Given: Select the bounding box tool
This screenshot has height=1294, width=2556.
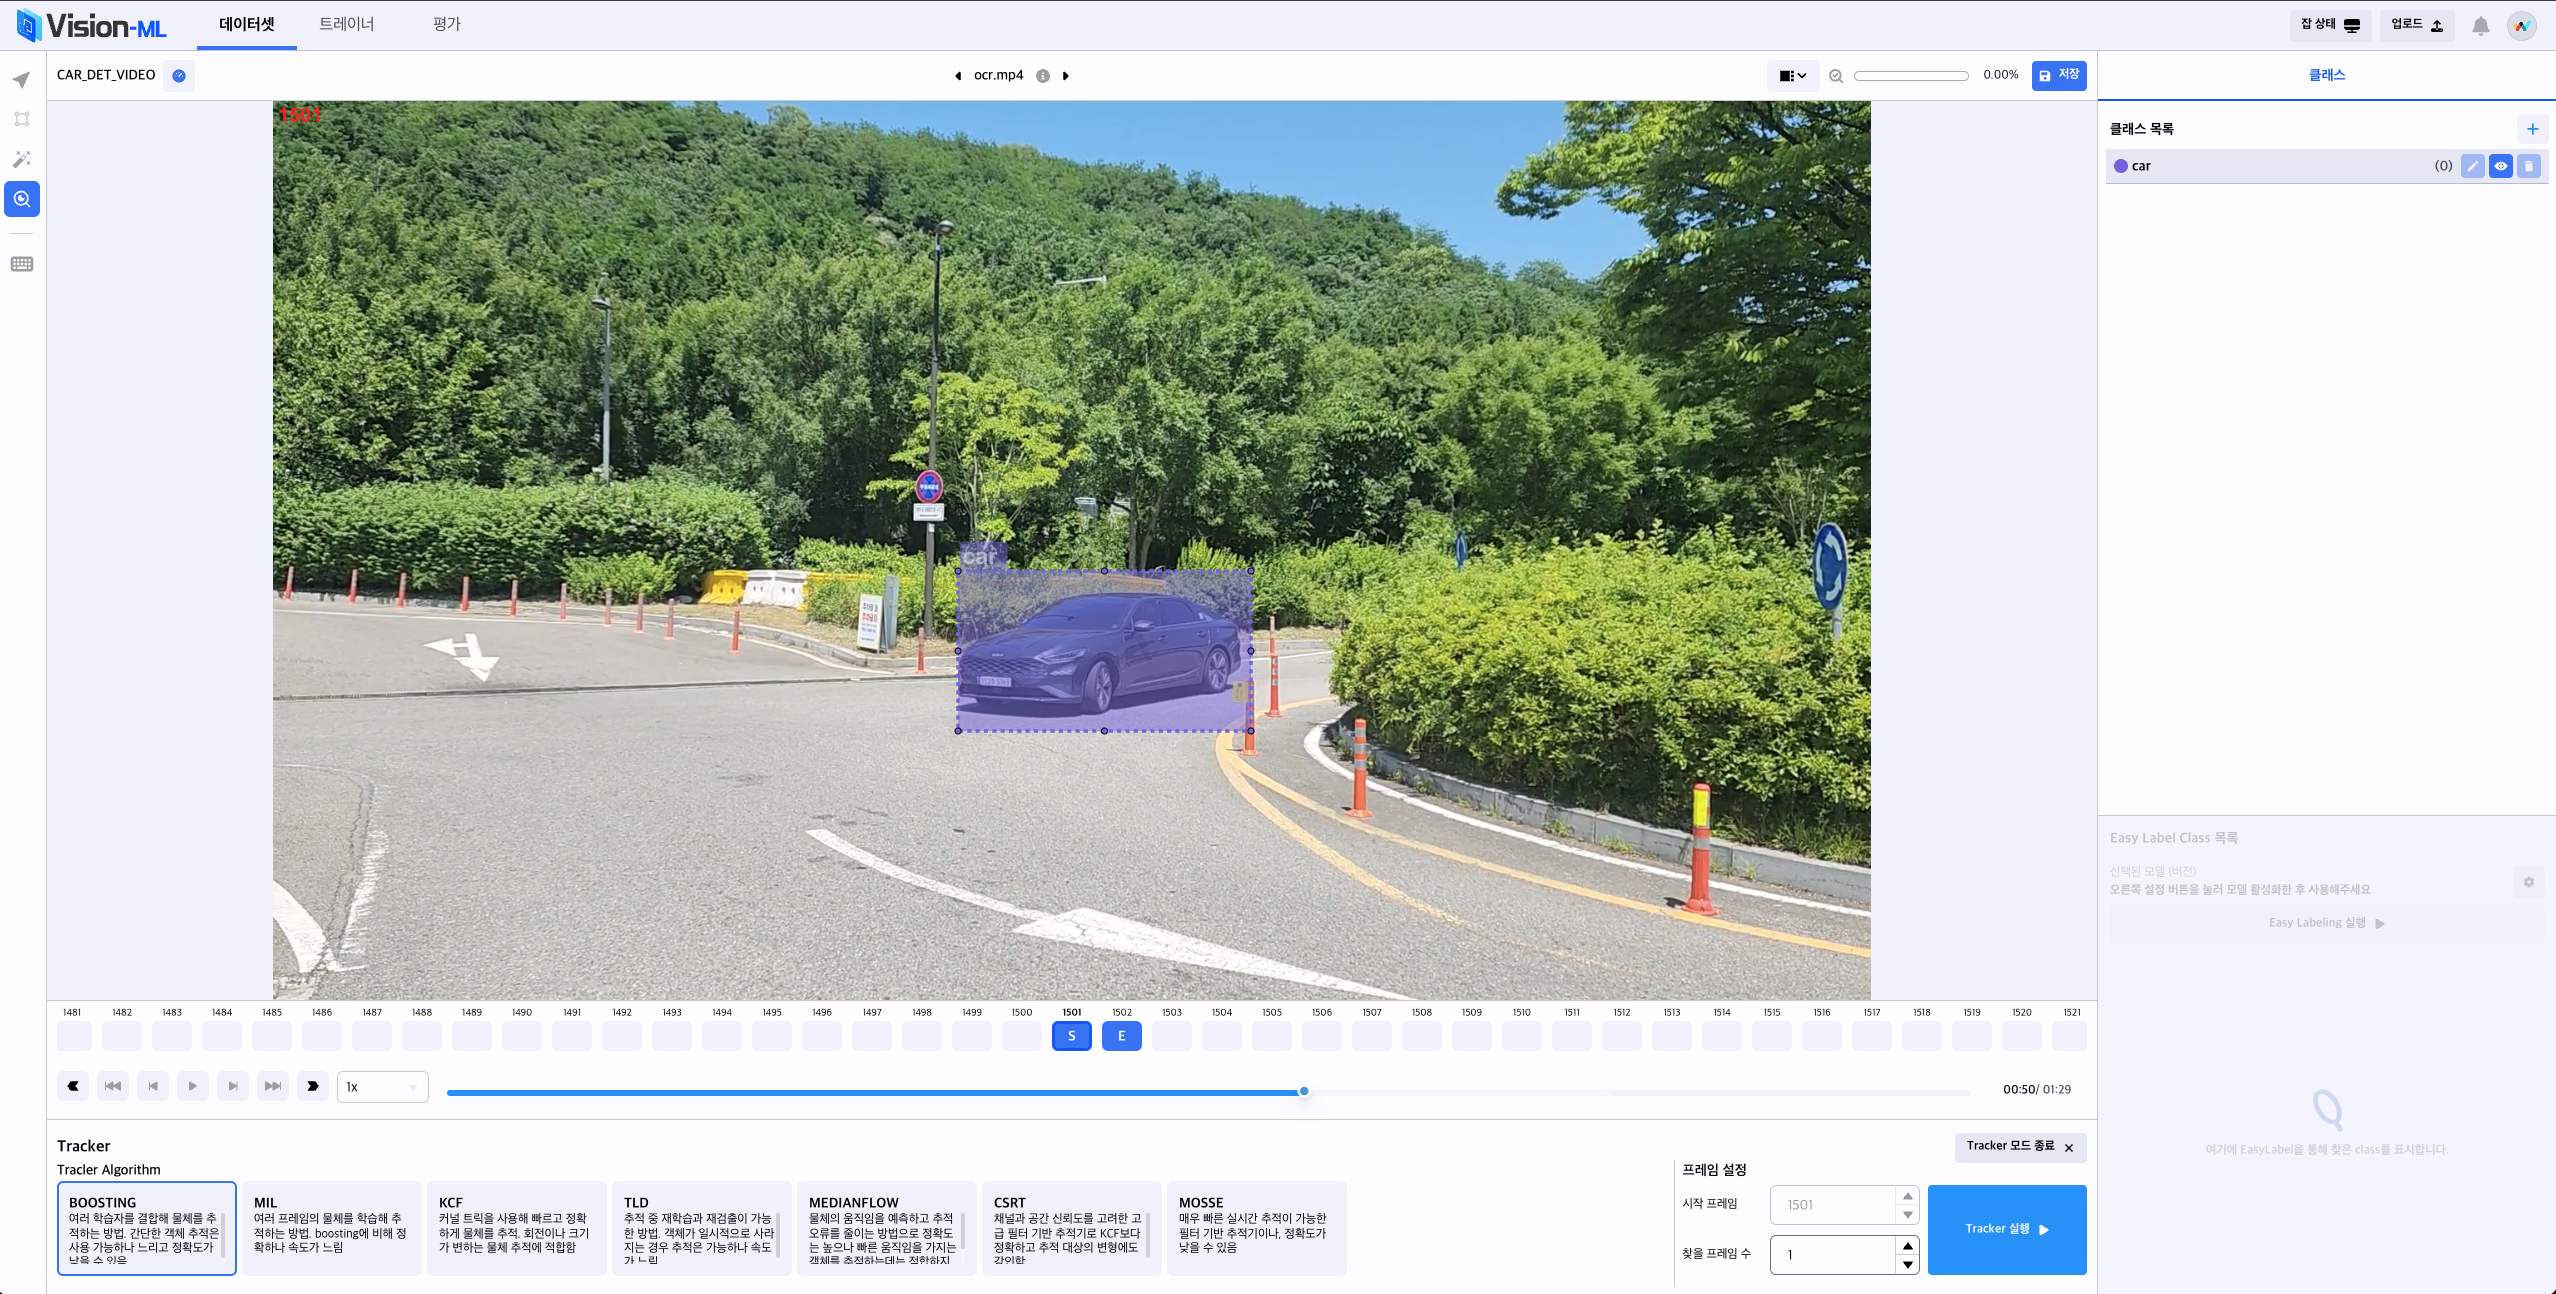Looking at the screenshot, I should [x=22, y=119].
